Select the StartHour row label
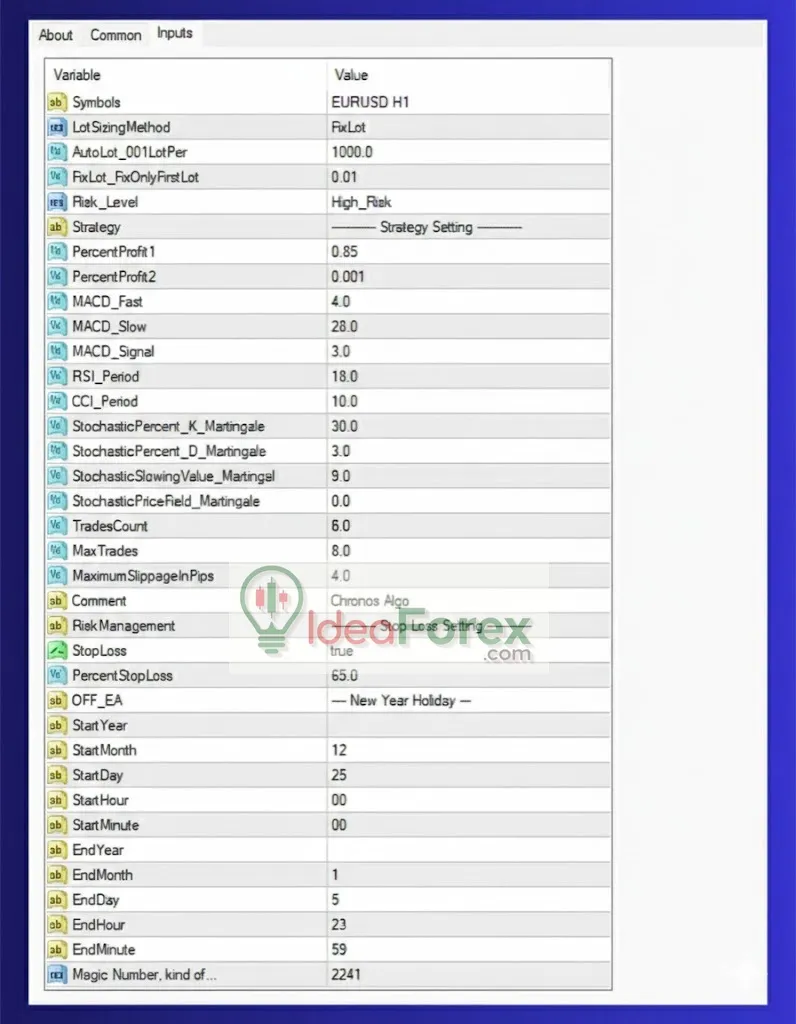The width and height of the screenshot is (796, 1024). 100,801
